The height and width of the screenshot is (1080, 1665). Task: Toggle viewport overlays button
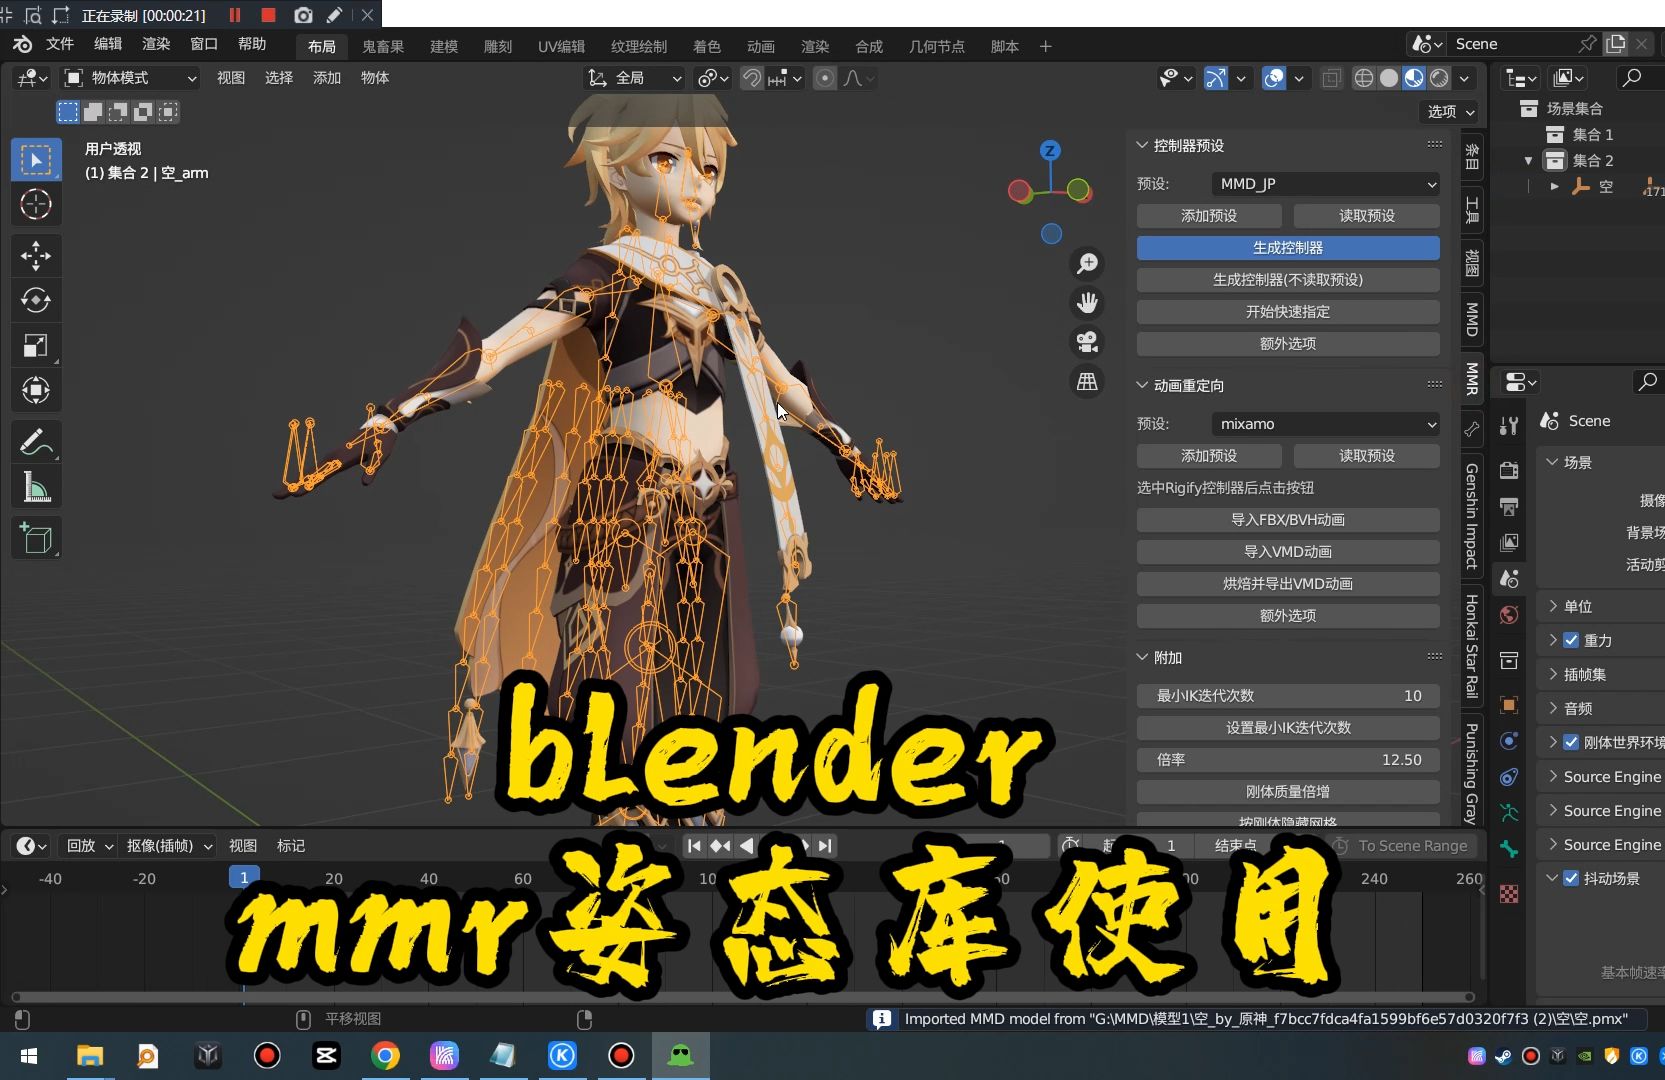click(1274, 78)
